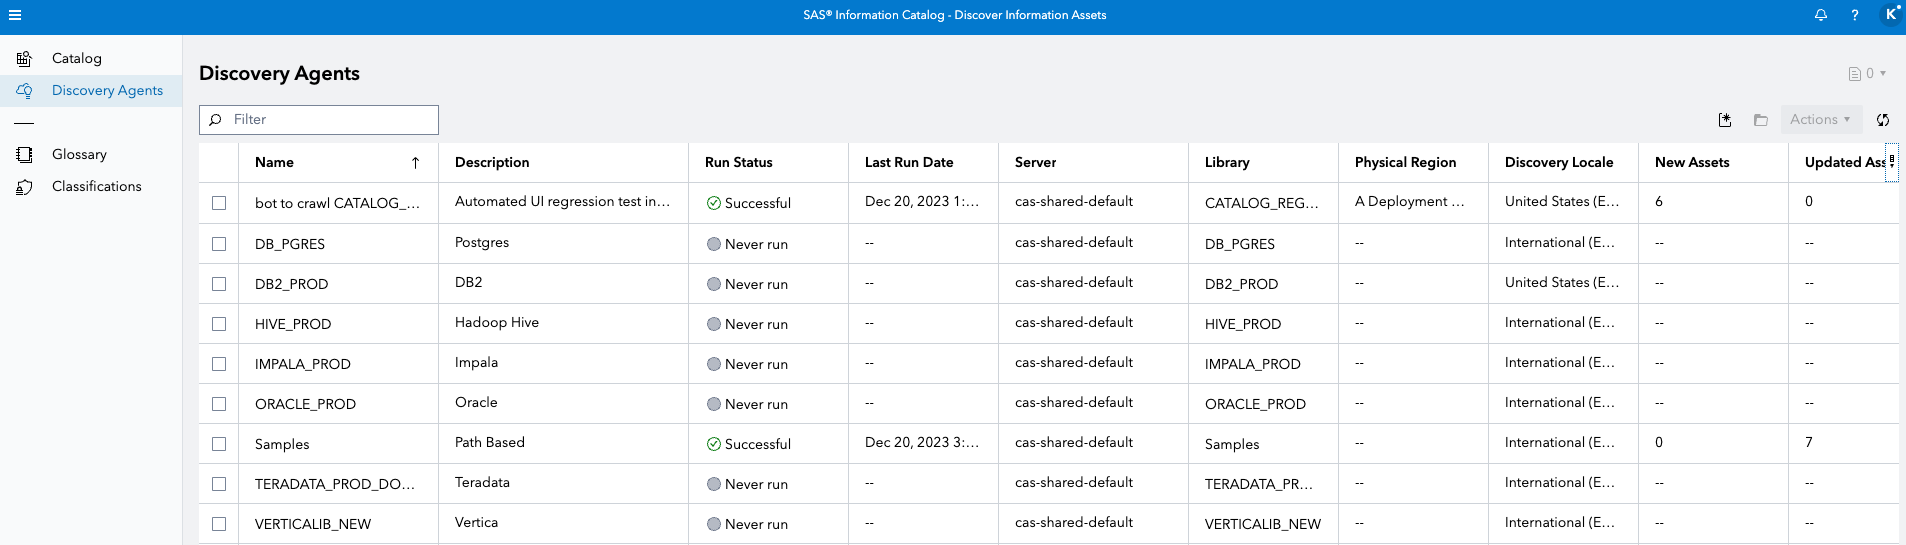
Task: Click the open folder toolbar icon
Action: click(x=1761, y=120)
